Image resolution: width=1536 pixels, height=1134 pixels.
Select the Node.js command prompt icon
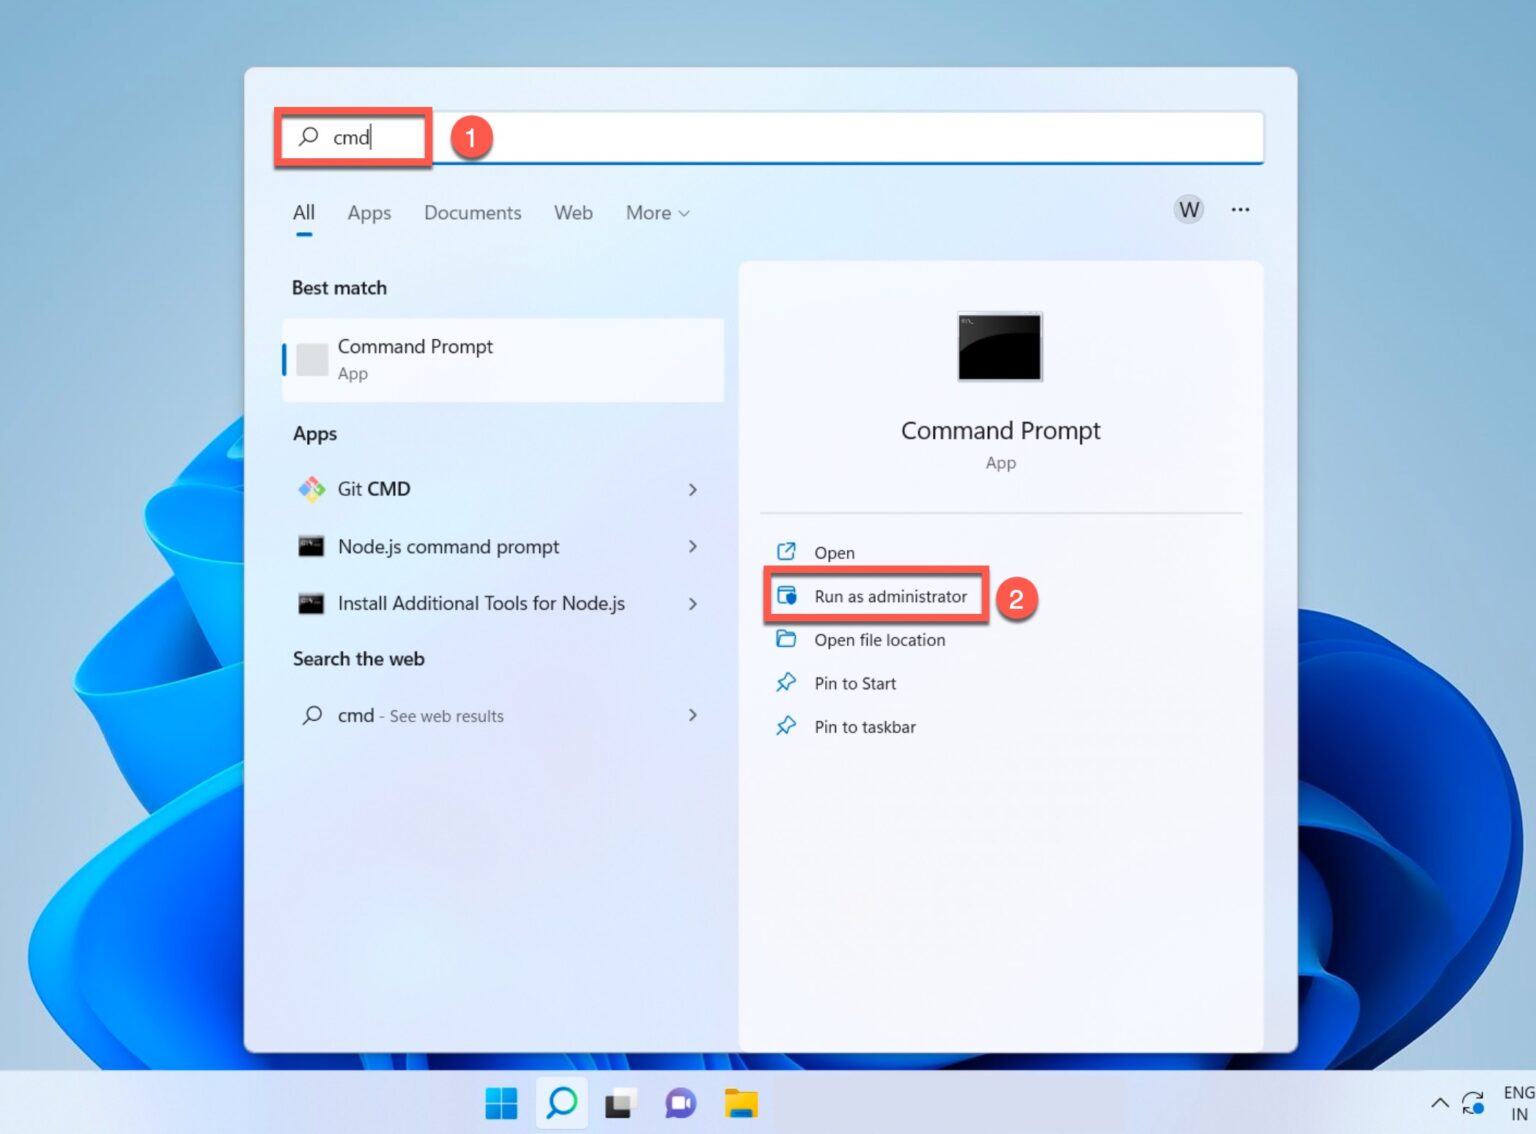click(312, 547)
